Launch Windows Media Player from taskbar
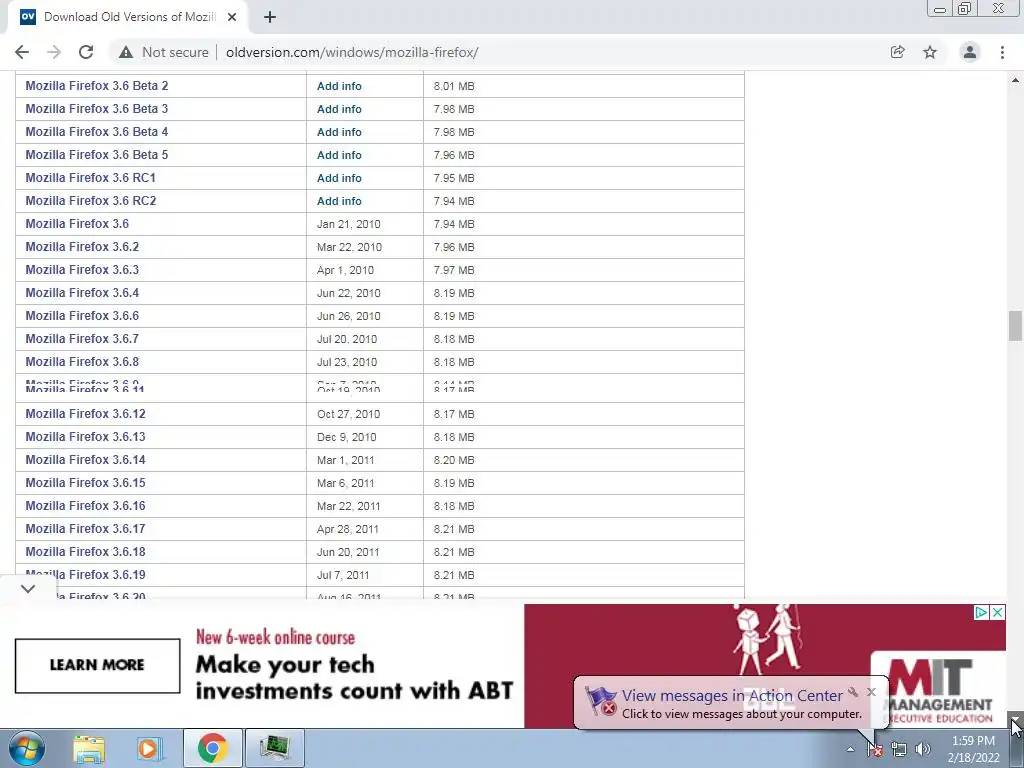The height and width of the screenshot is (768, 1024). click(x=148, y=748)
